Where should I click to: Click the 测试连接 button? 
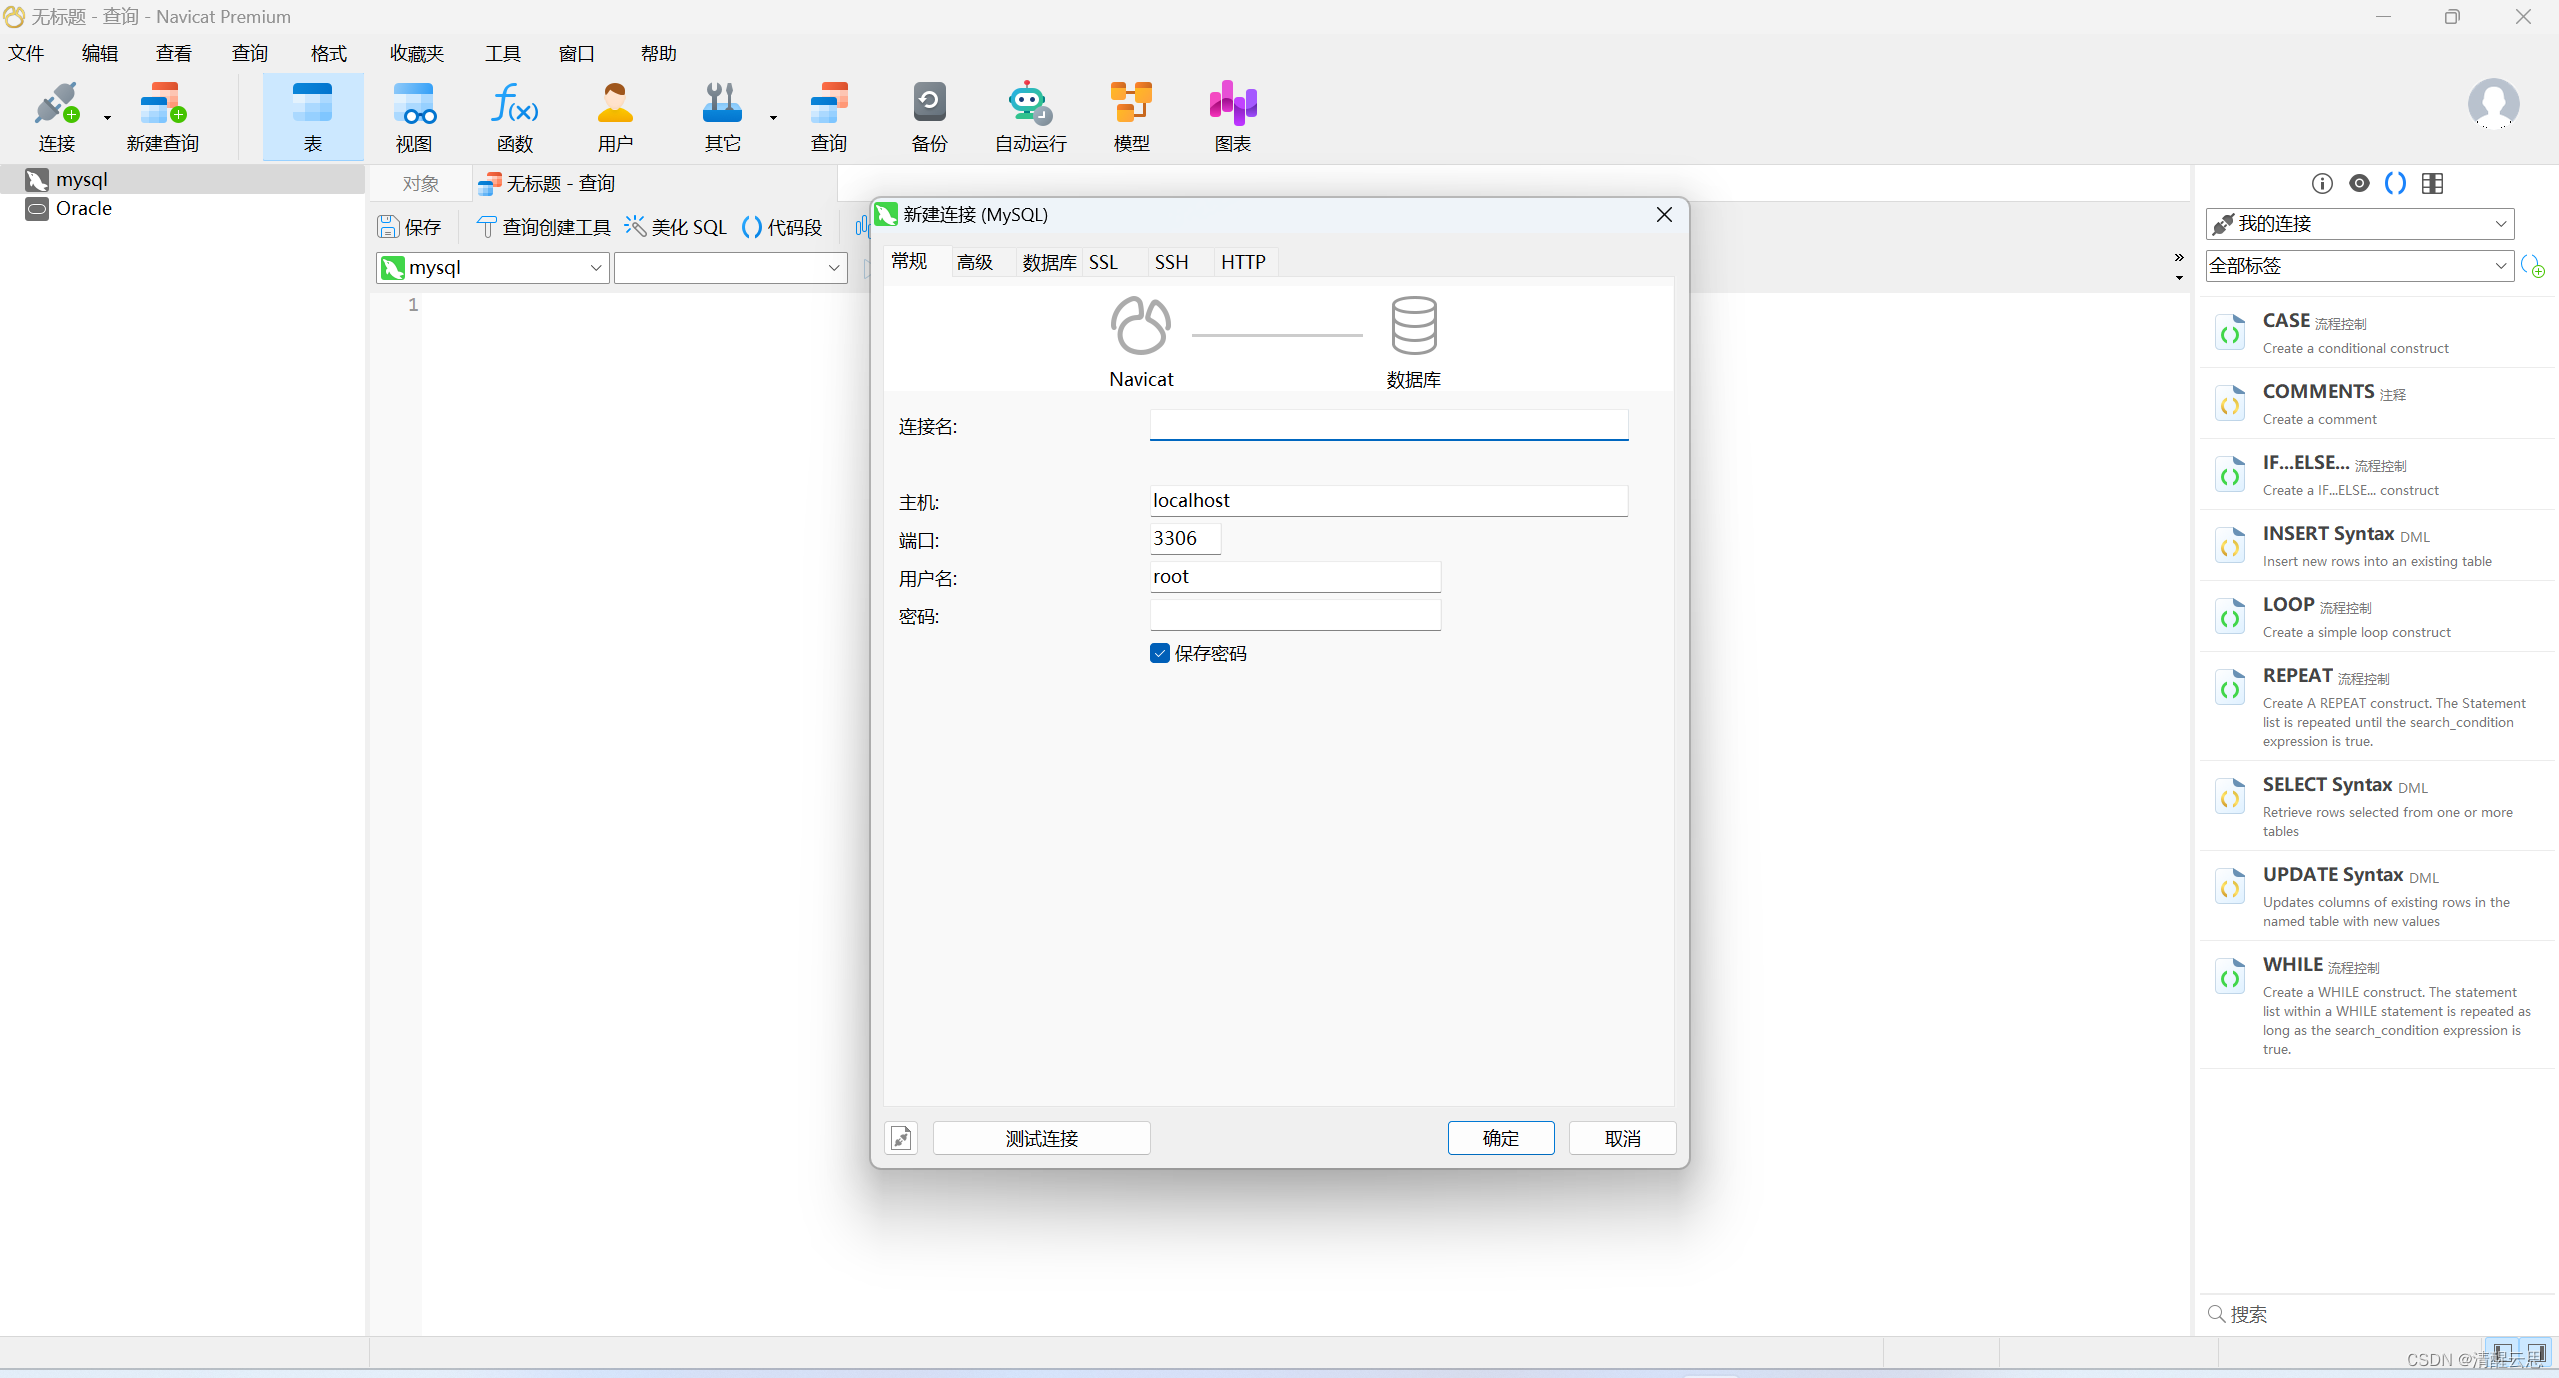[1041, 1138]
